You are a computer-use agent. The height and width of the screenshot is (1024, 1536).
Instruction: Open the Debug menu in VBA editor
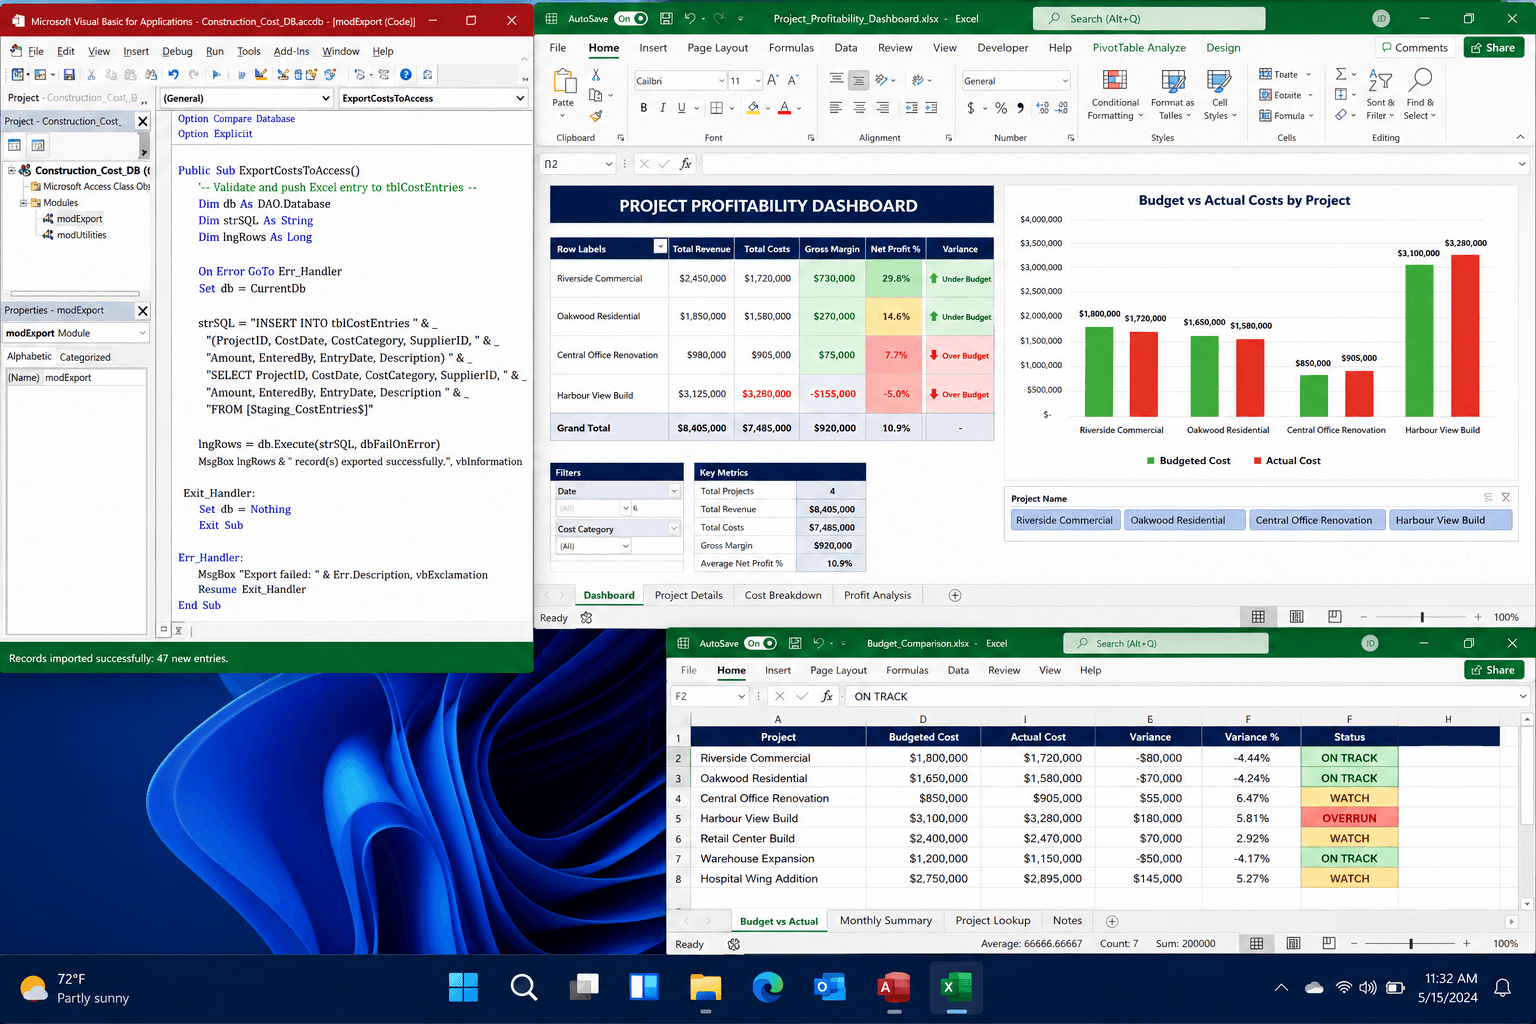click(177, 51)
